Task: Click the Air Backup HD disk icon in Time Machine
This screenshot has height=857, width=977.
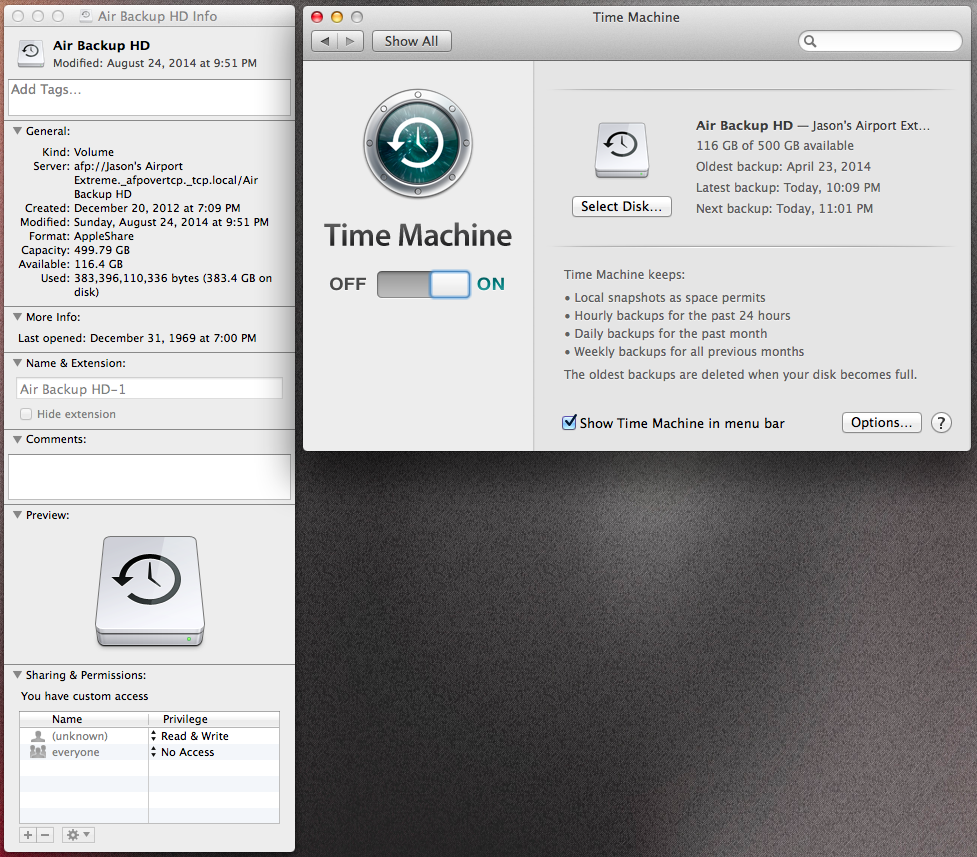Action: coord(622,150)
